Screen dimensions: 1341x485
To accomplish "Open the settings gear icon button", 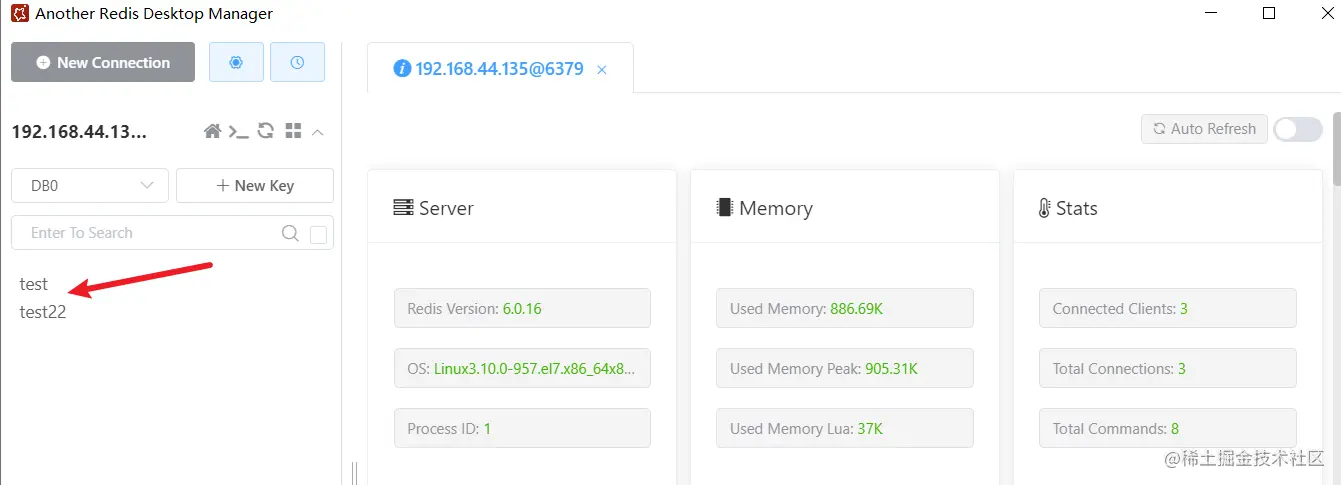I will 236,62.
